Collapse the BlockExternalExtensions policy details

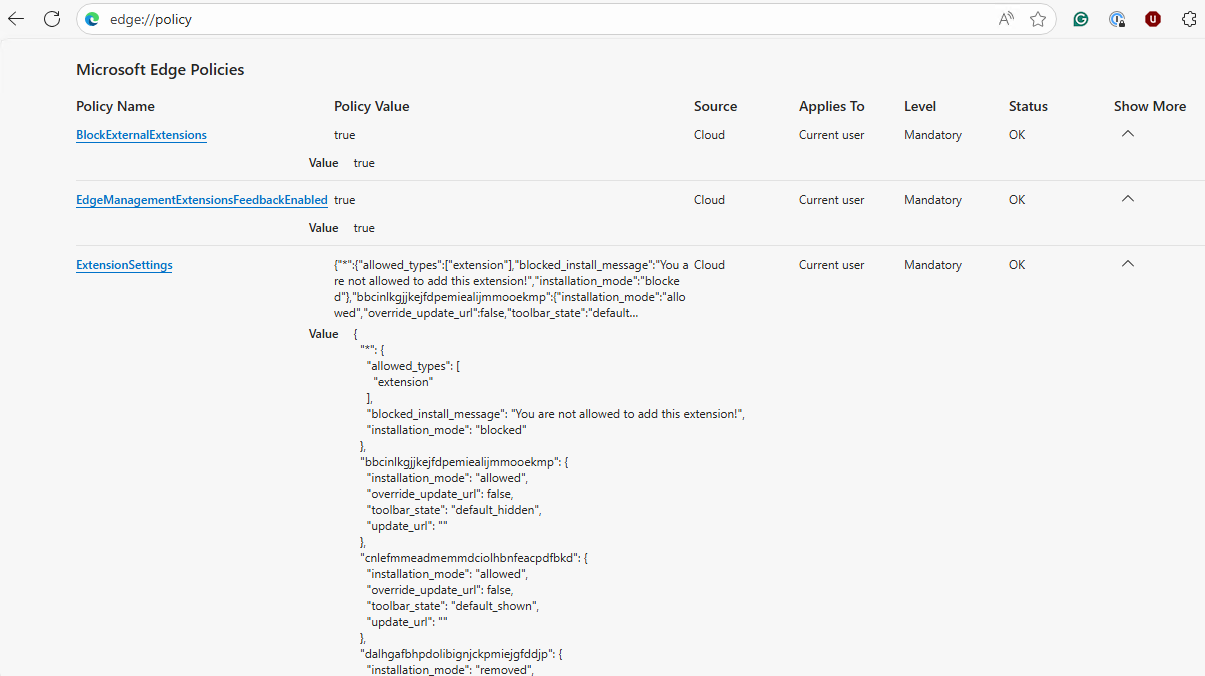(x=1127, y=134)
